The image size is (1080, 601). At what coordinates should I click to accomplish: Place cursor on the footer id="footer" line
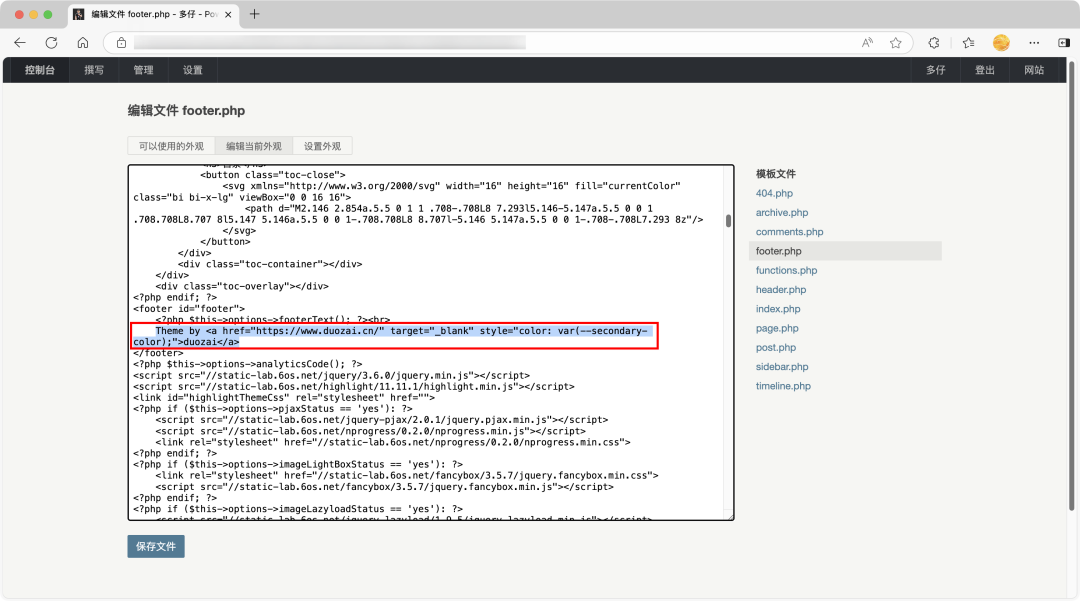(x=189, y=308)
